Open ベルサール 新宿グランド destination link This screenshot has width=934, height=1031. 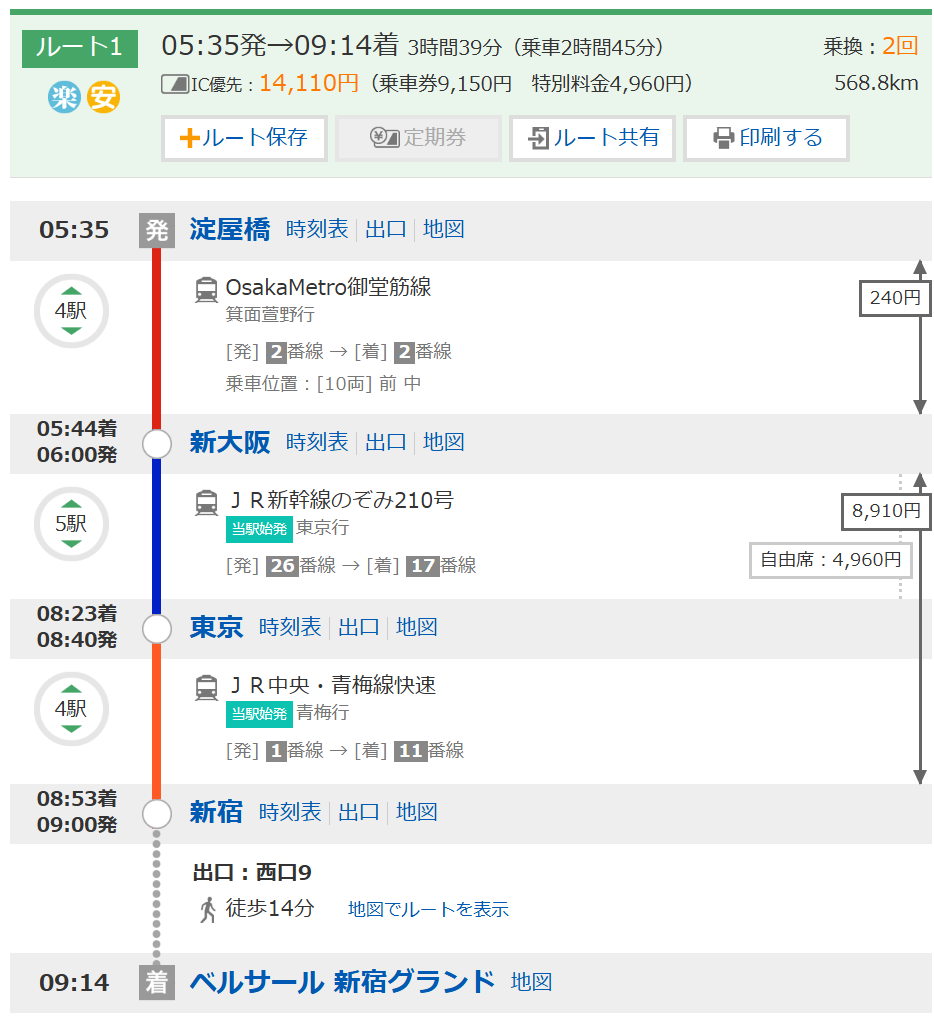click(x=342, y=982)
